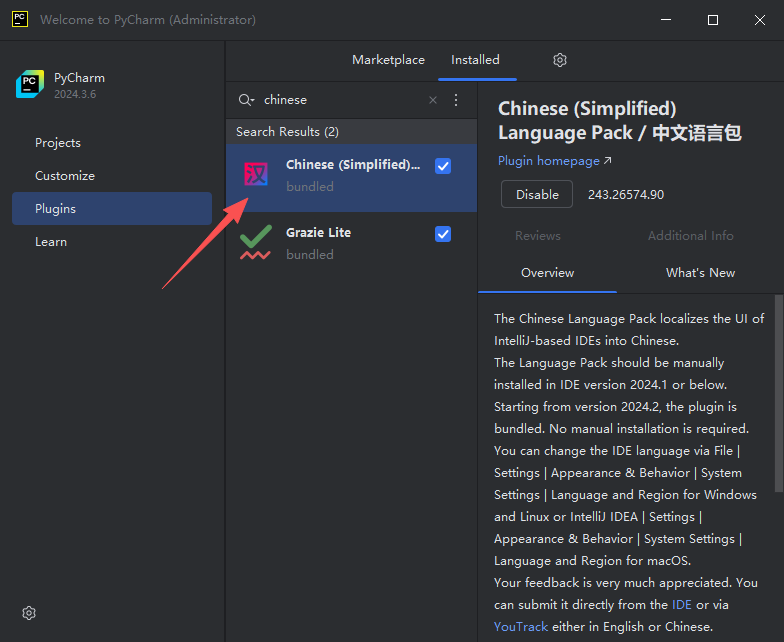The height and width of the screenshot is (642, 784).
Task: Open the What's New tab
Action: (x=700, y=273)
